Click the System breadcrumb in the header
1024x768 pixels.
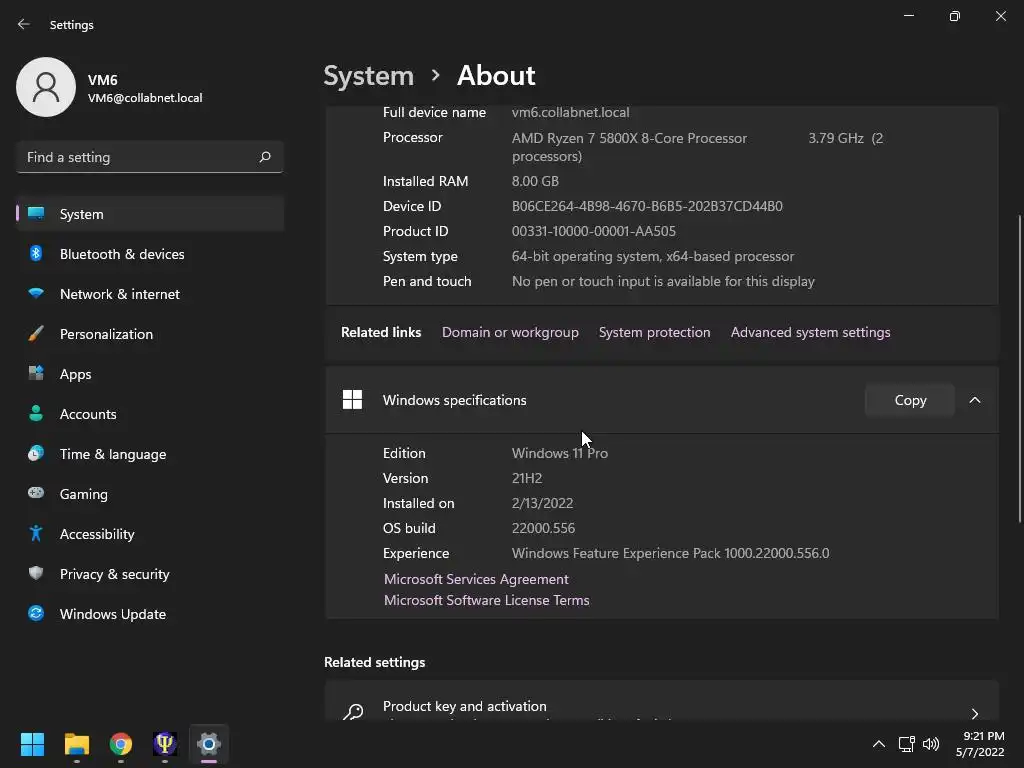[x=369, y=76]
